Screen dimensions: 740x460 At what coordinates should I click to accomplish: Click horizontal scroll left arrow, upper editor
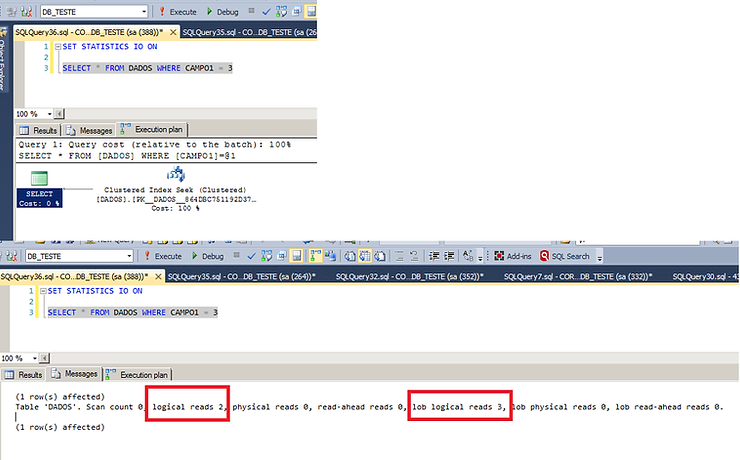coord(59,114)
